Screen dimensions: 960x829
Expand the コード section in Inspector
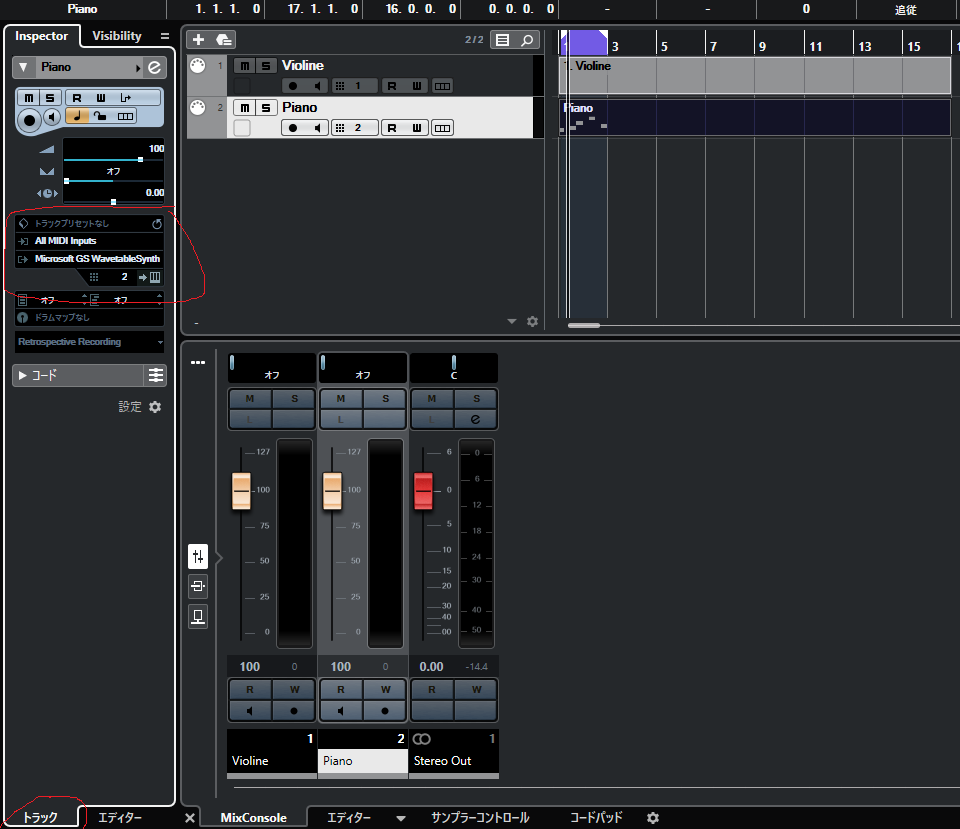[x=23, y=375]
